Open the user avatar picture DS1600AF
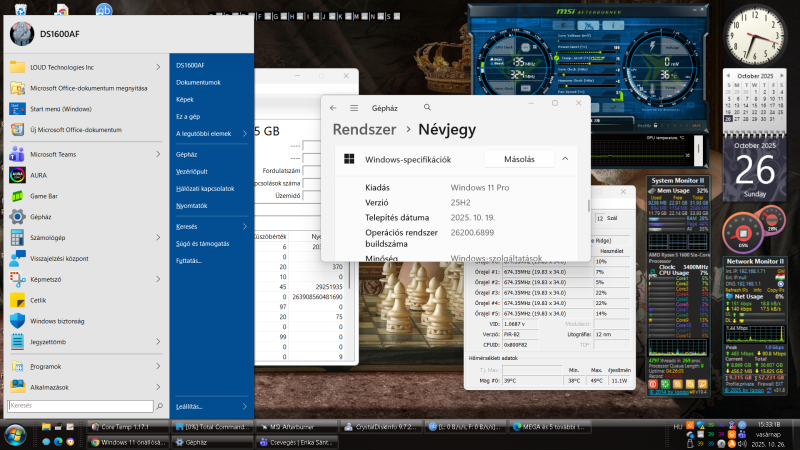This screenshot has width=800, height=450. pyautogui.click(x=22, y=34)
